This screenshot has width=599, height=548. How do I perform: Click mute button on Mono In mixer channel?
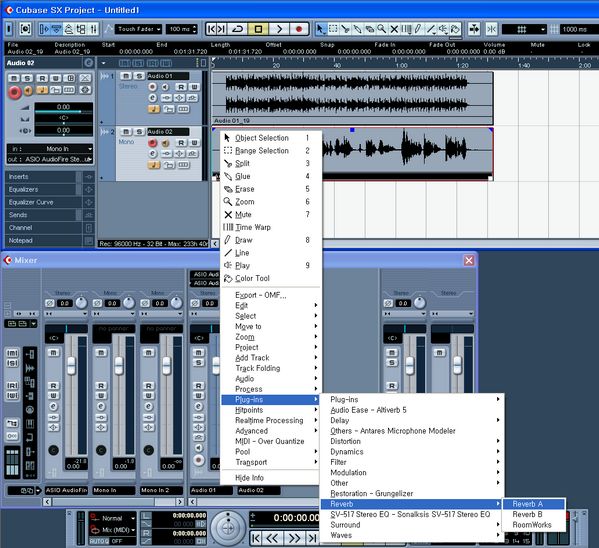[101, 352]
